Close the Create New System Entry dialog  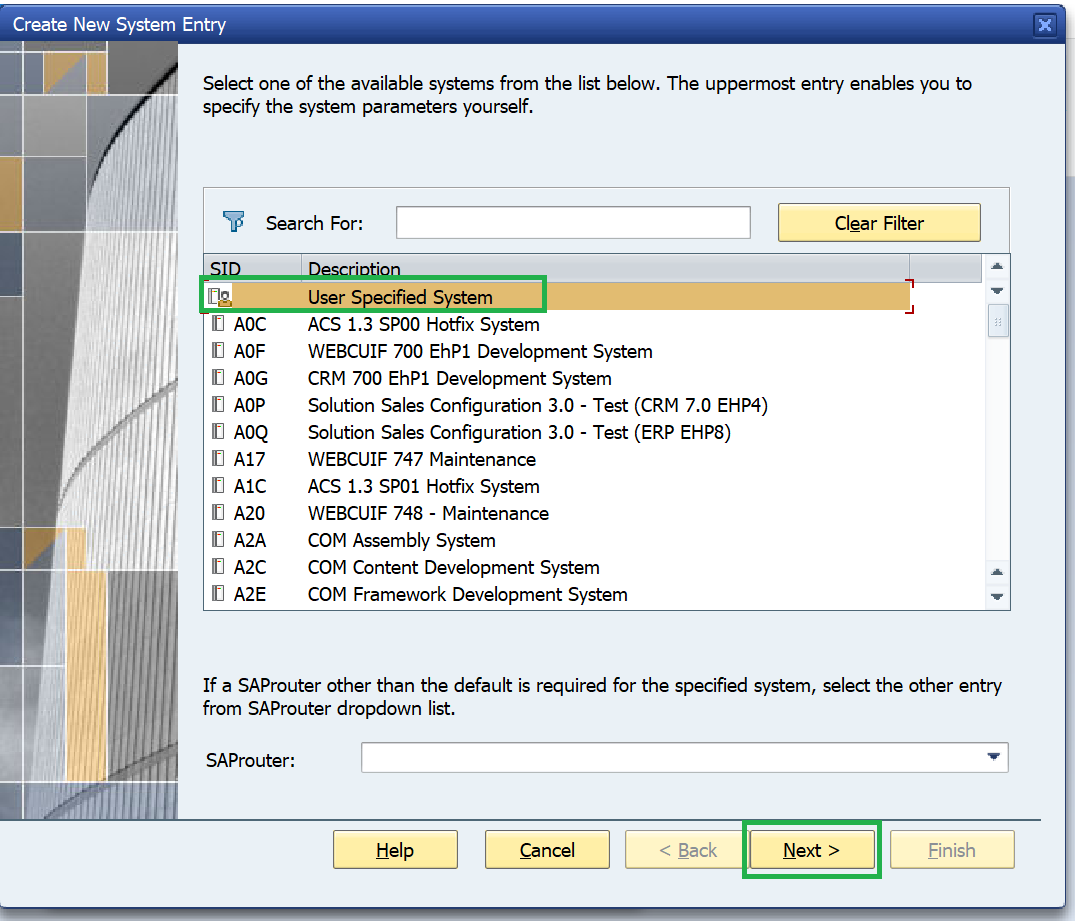point(1044,25)
